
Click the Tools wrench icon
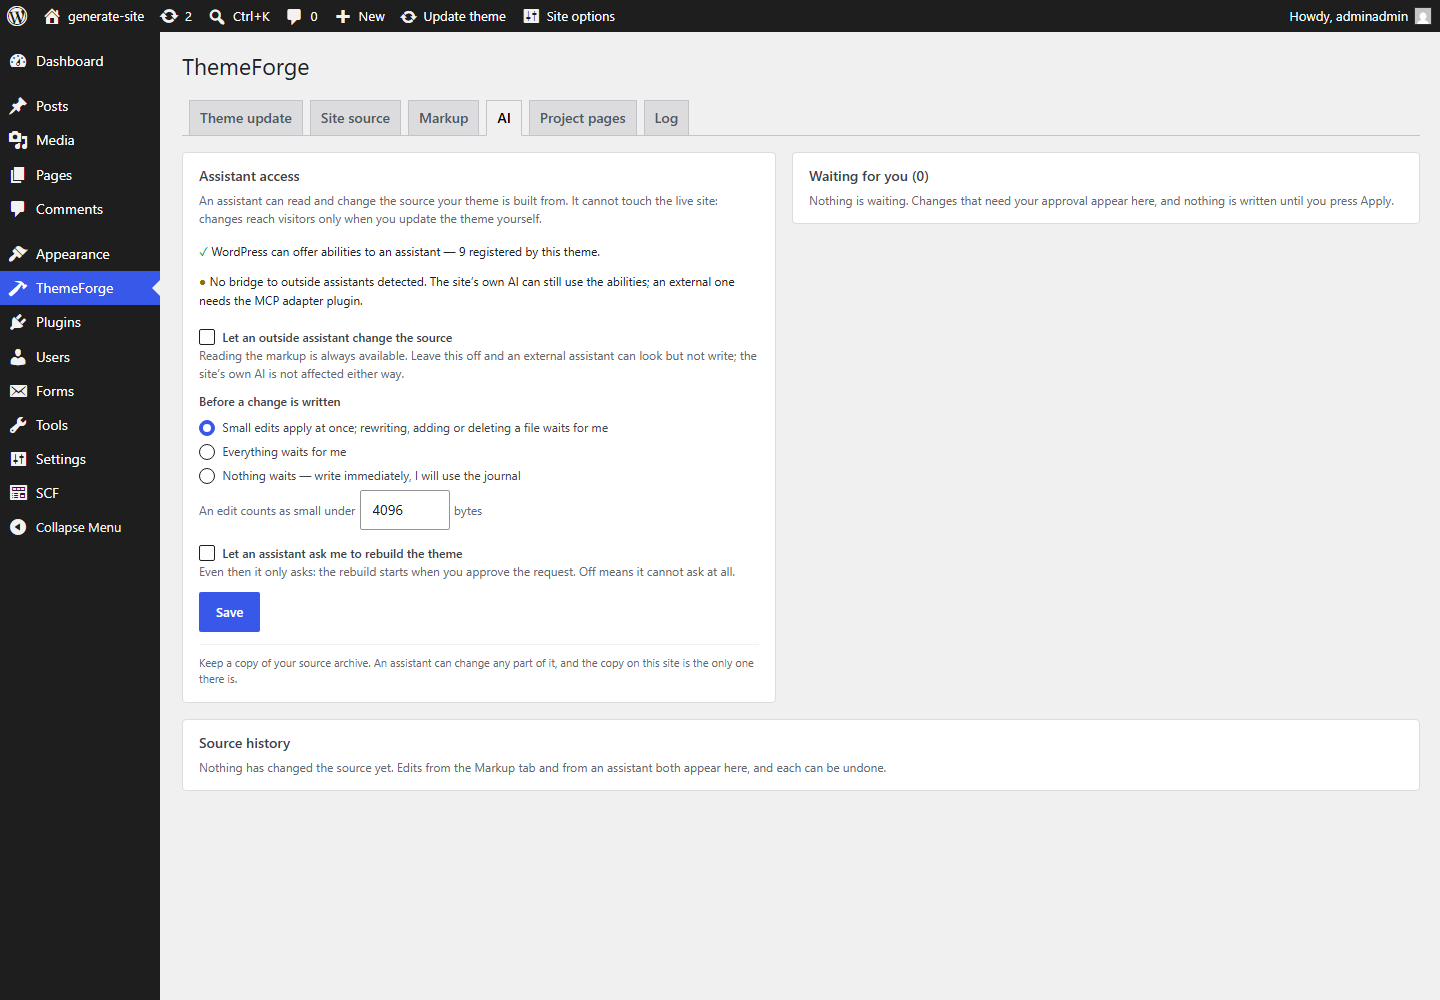coord(18,425)
